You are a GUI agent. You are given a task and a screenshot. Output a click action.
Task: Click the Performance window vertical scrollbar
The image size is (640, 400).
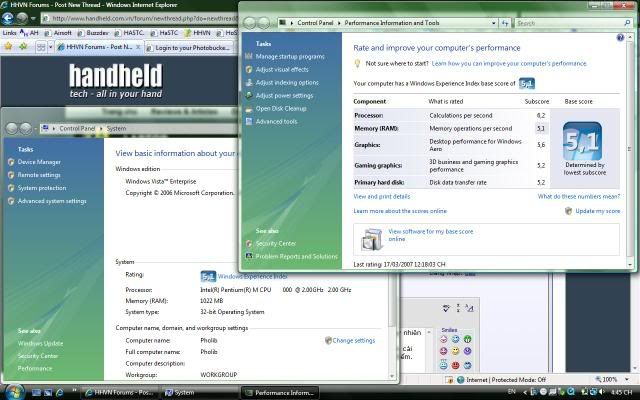[629, 149]
